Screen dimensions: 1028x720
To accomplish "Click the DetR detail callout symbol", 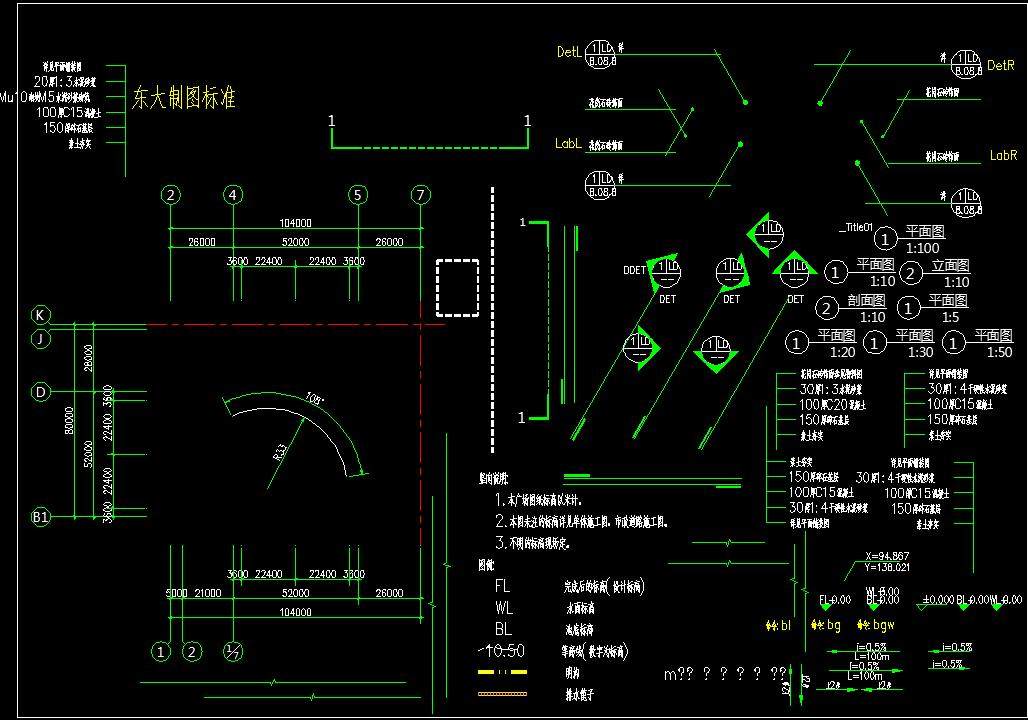I will coord(966,64).
